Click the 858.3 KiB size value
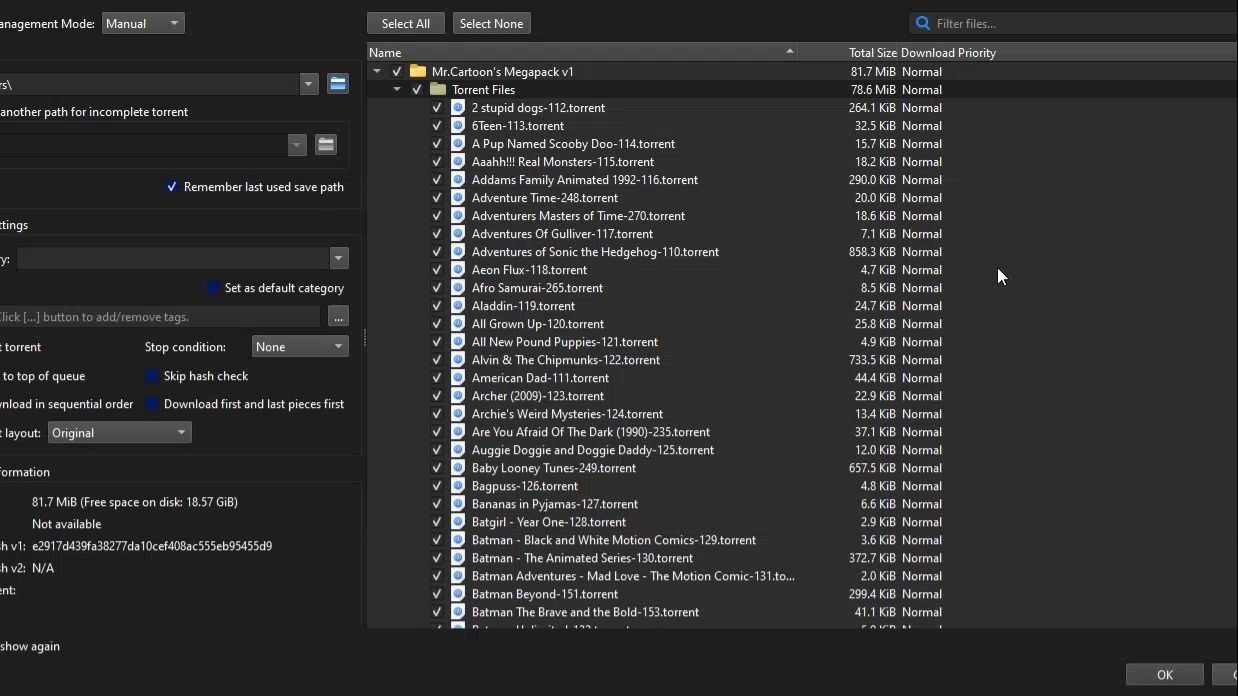This screenshot has height=696, width=1238. pos(872,251)
